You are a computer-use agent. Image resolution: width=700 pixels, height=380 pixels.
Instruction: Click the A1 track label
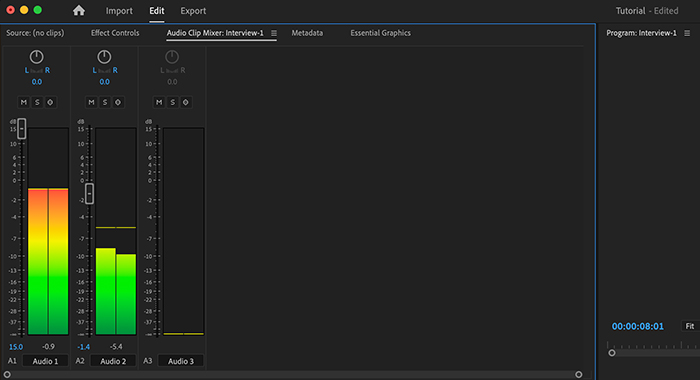point(12,361)
